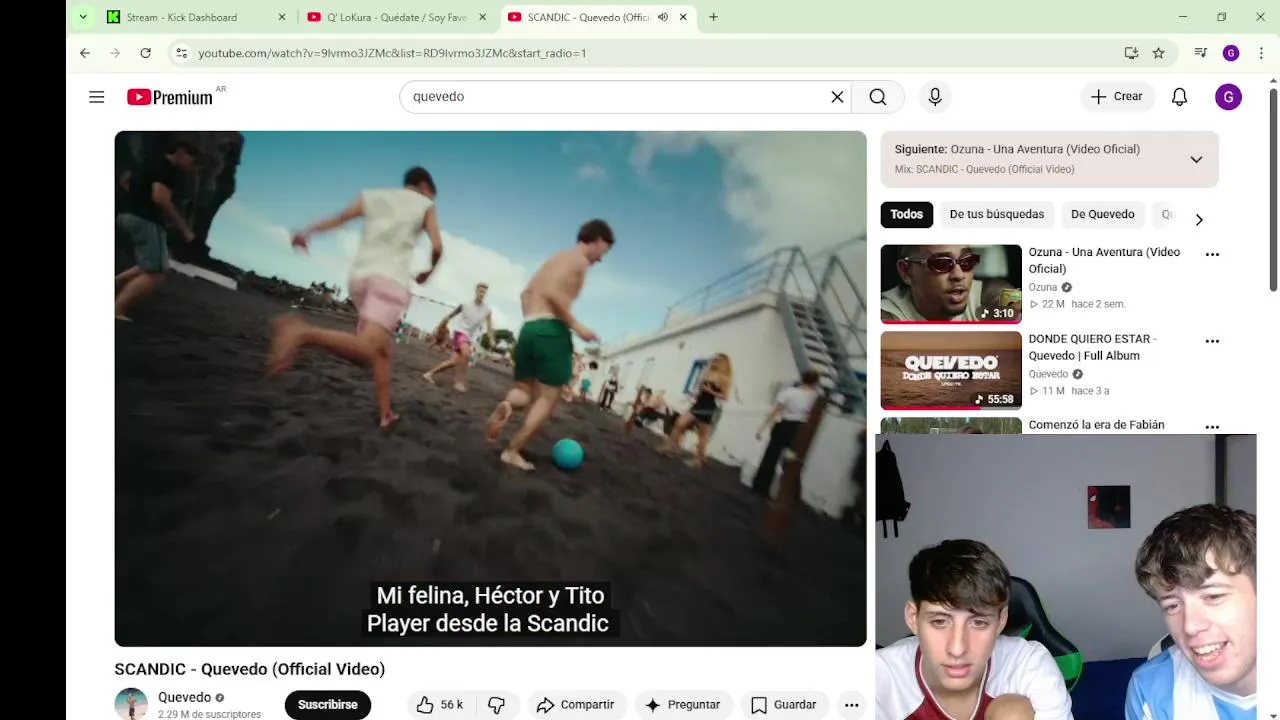This screenshot has width=1280, height=720.
Task: Open Chrome profile avatar
Action: click(x=1231, y=53)
